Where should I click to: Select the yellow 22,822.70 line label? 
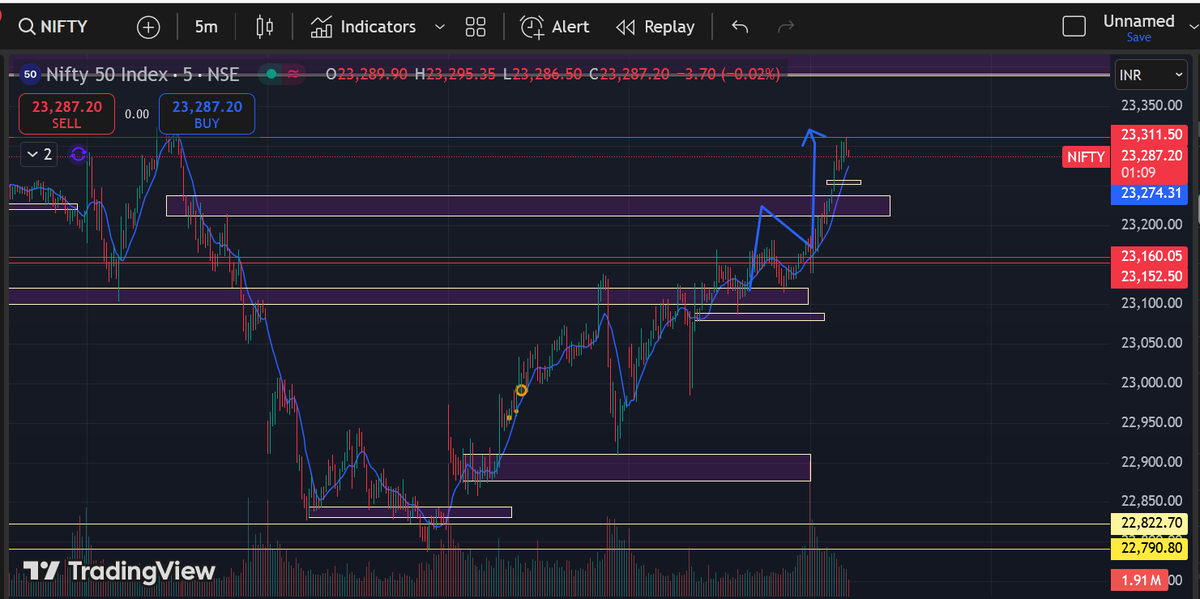[1151, 523]
